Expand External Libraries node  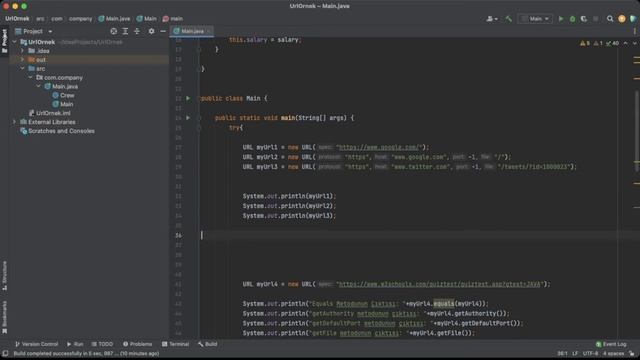coord(15,122)
